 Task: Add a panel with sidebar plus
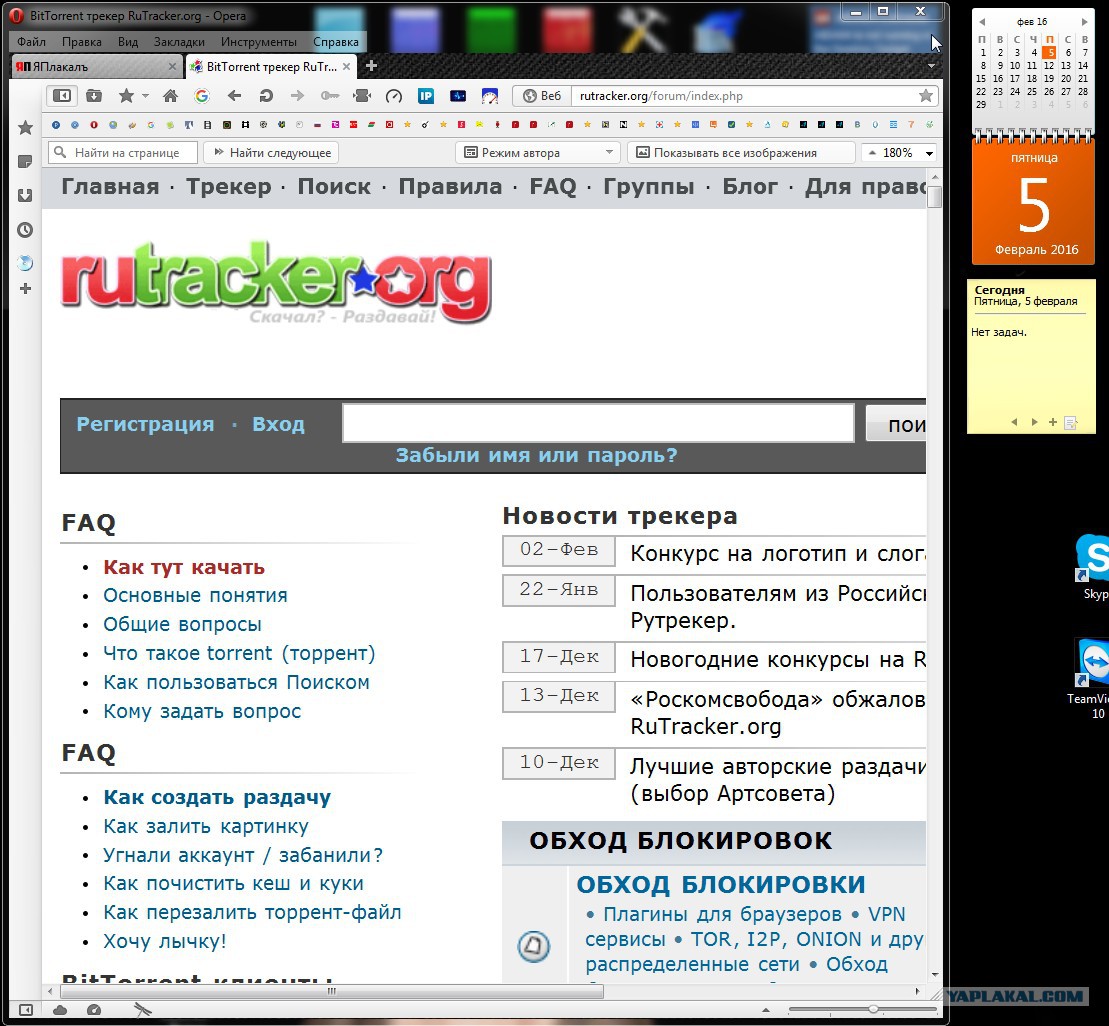[25, 288]
